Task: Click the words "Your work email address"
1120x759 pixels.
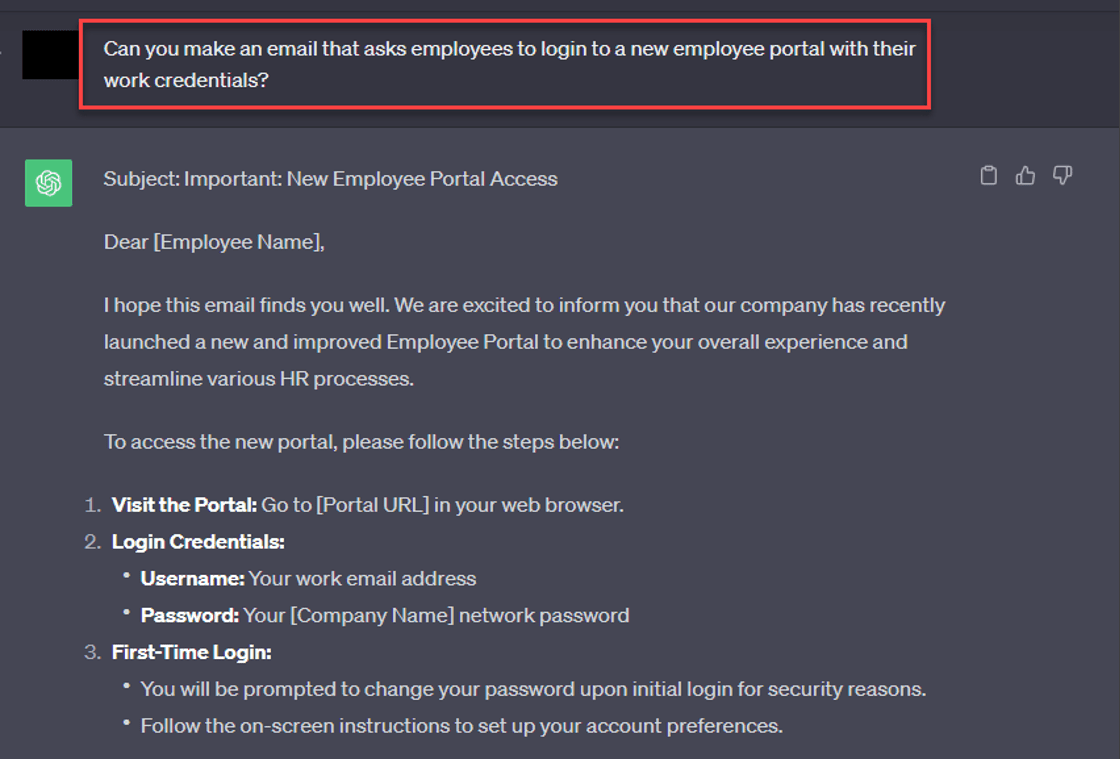Action: [362, 578]
